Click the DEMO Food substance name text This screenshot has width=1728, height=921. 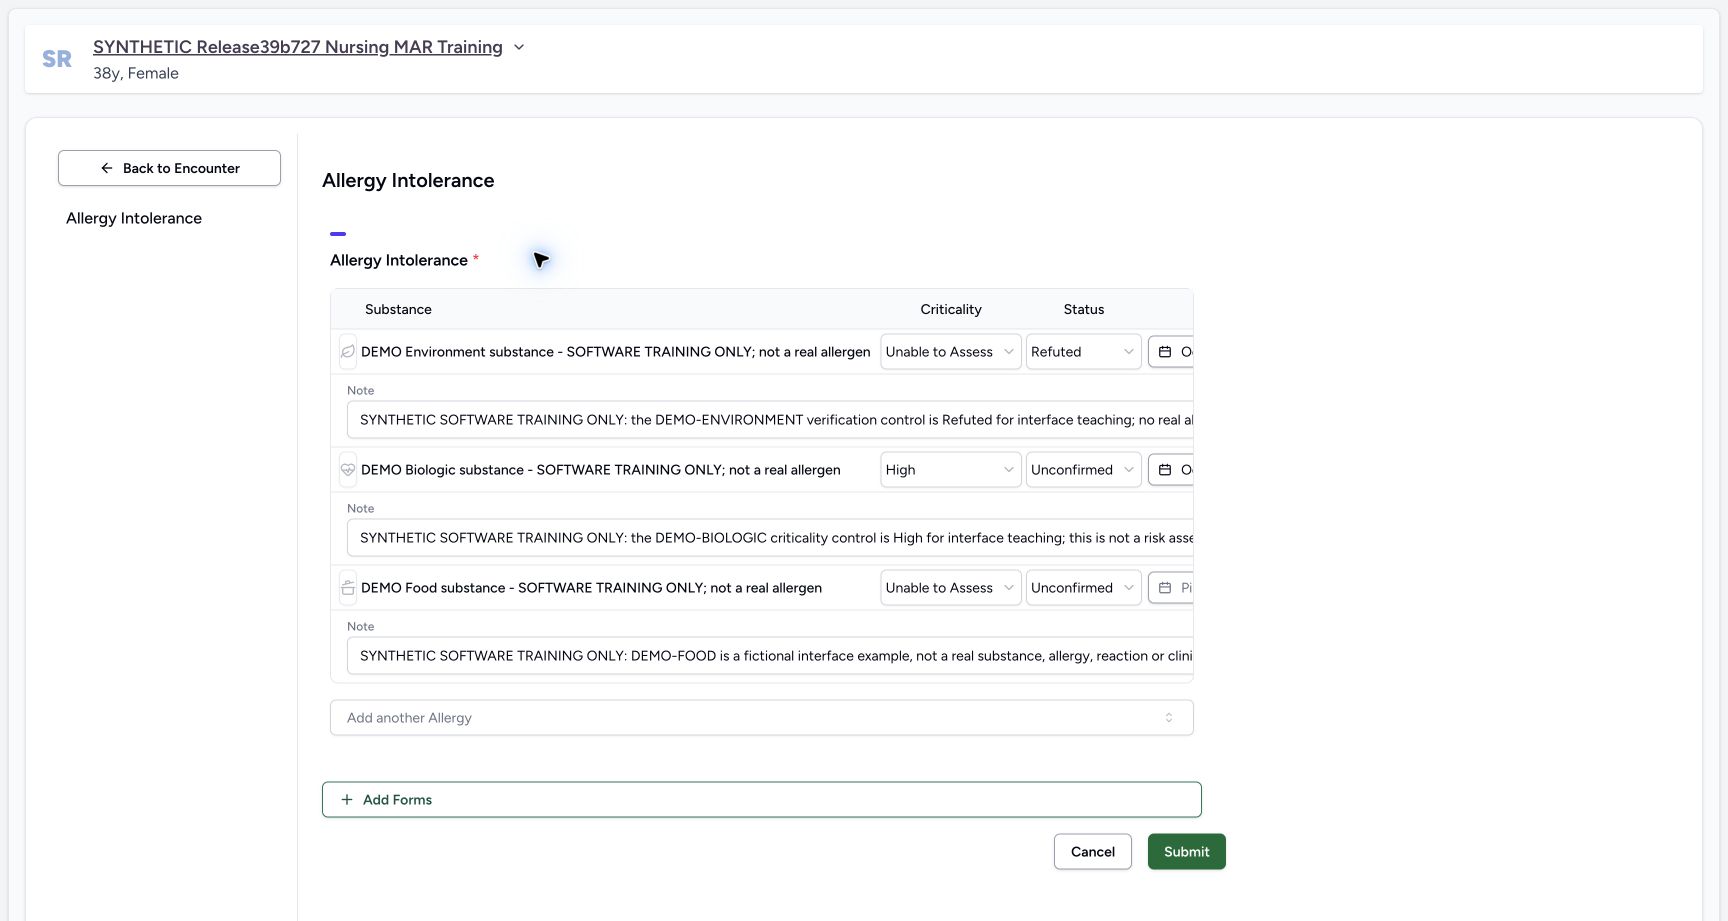[592, 588]
